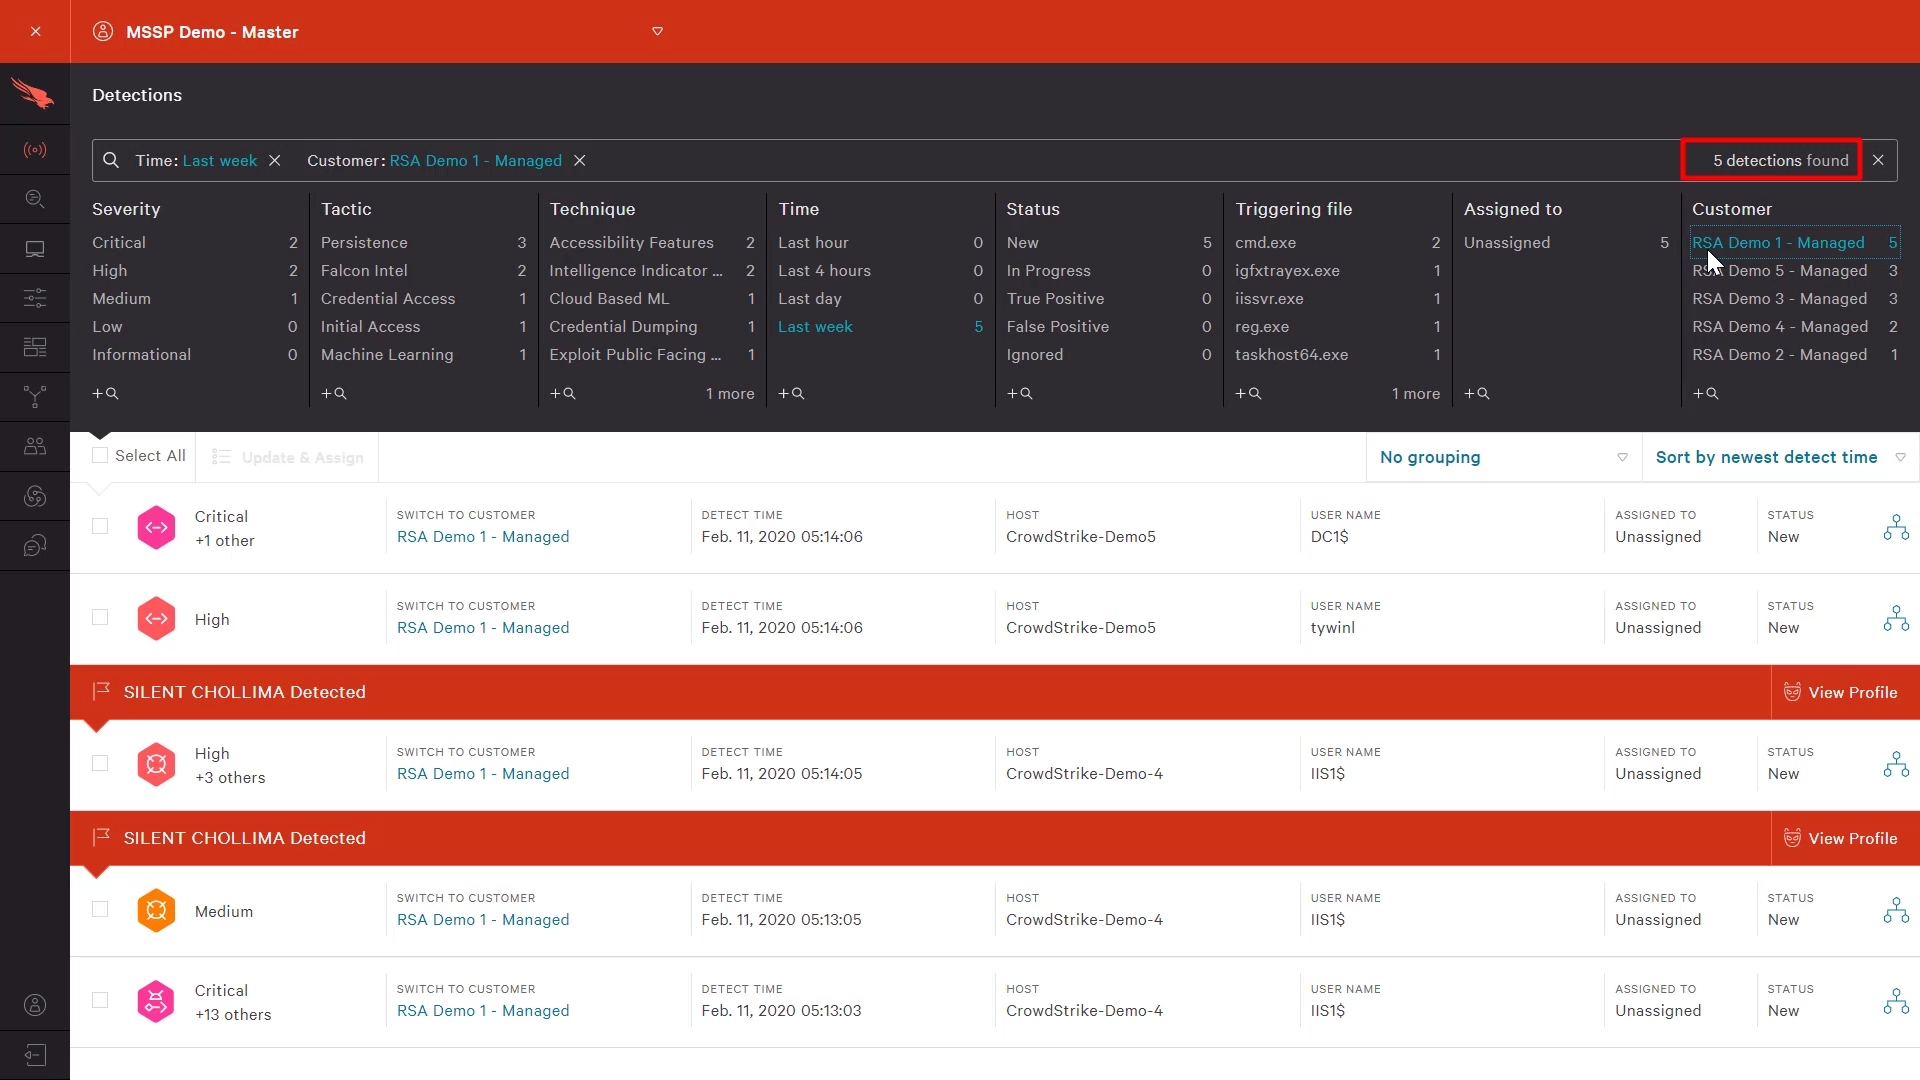Add Tactic filter search with plus magnifier
Viewport: 1920px width, 1080px height.
tap(334, 393)
